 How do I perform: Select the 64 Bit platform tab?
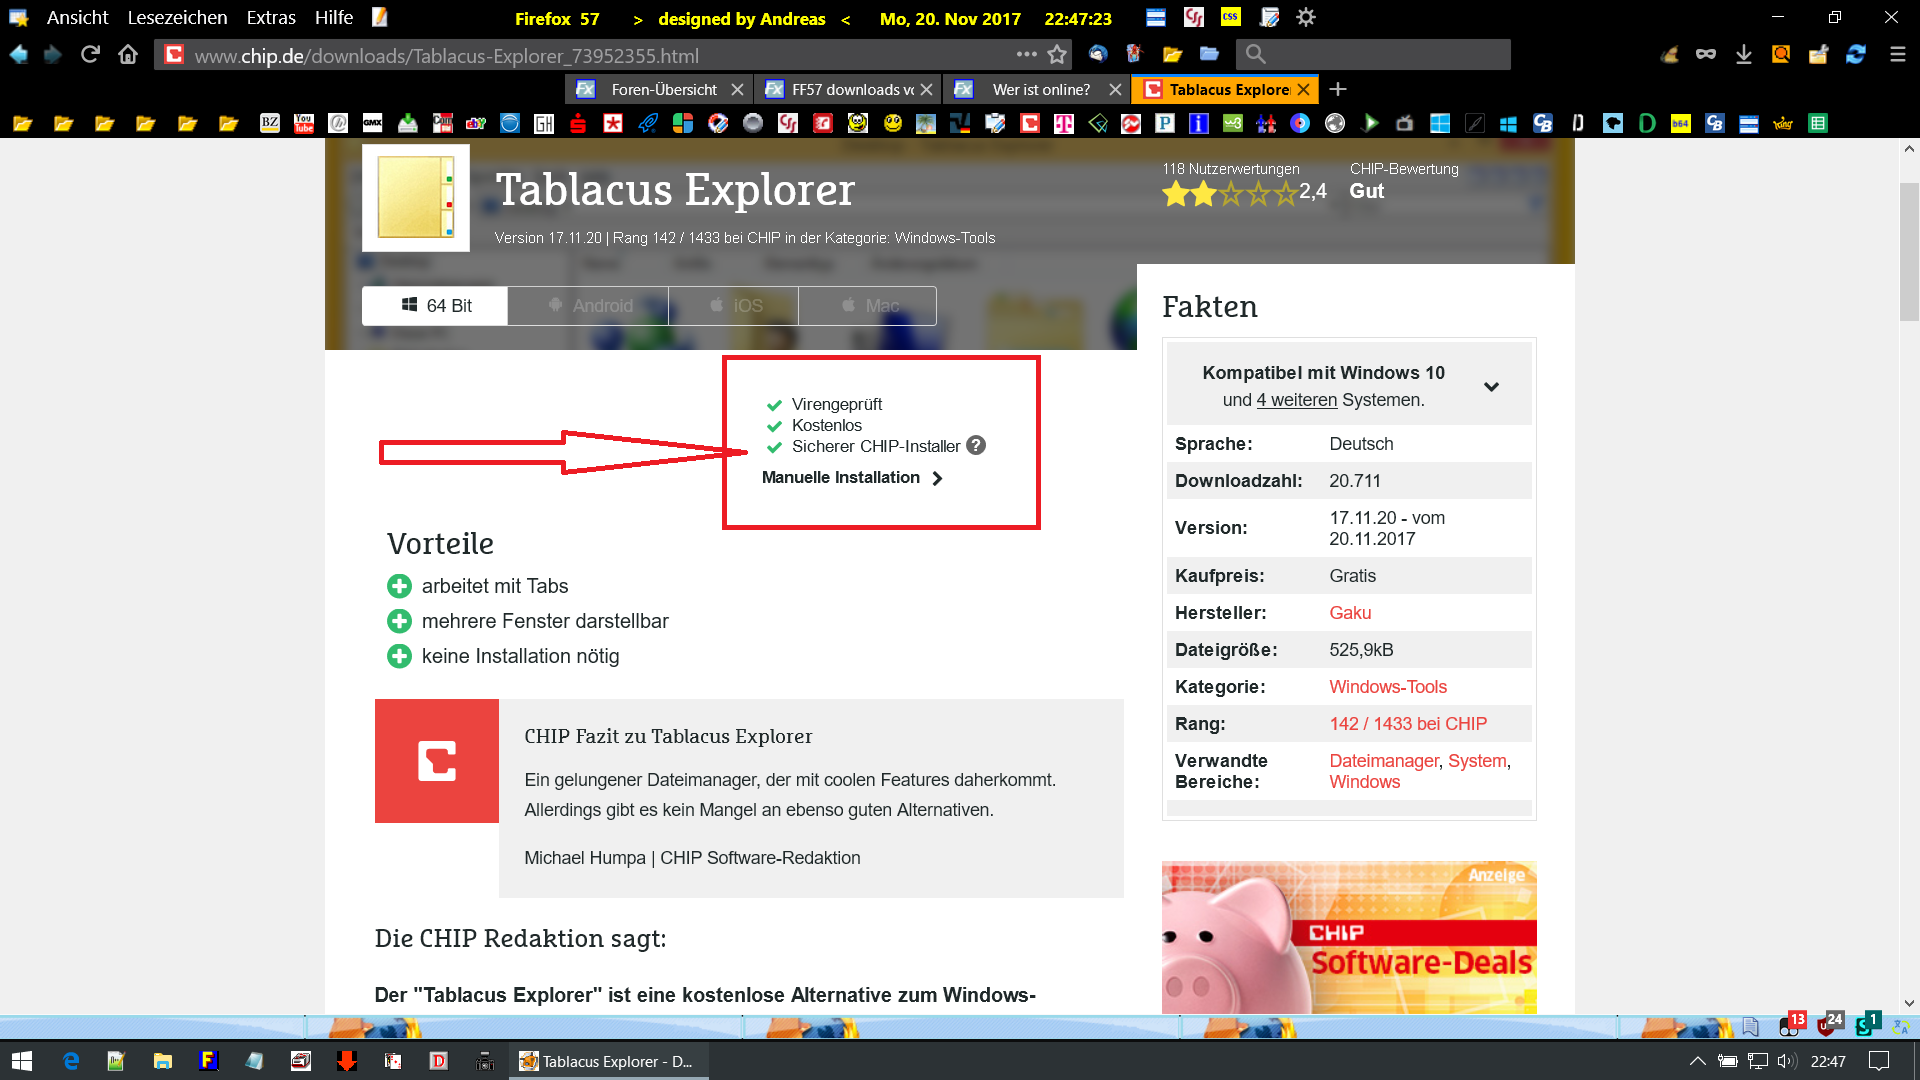pyautogui.click(x=435, y=306)
